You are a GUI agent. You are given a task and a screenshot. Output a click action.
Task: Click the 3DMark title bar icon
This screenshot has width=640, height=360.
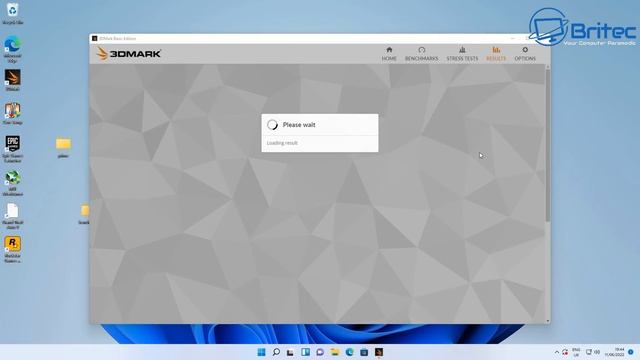pos(94,38)
